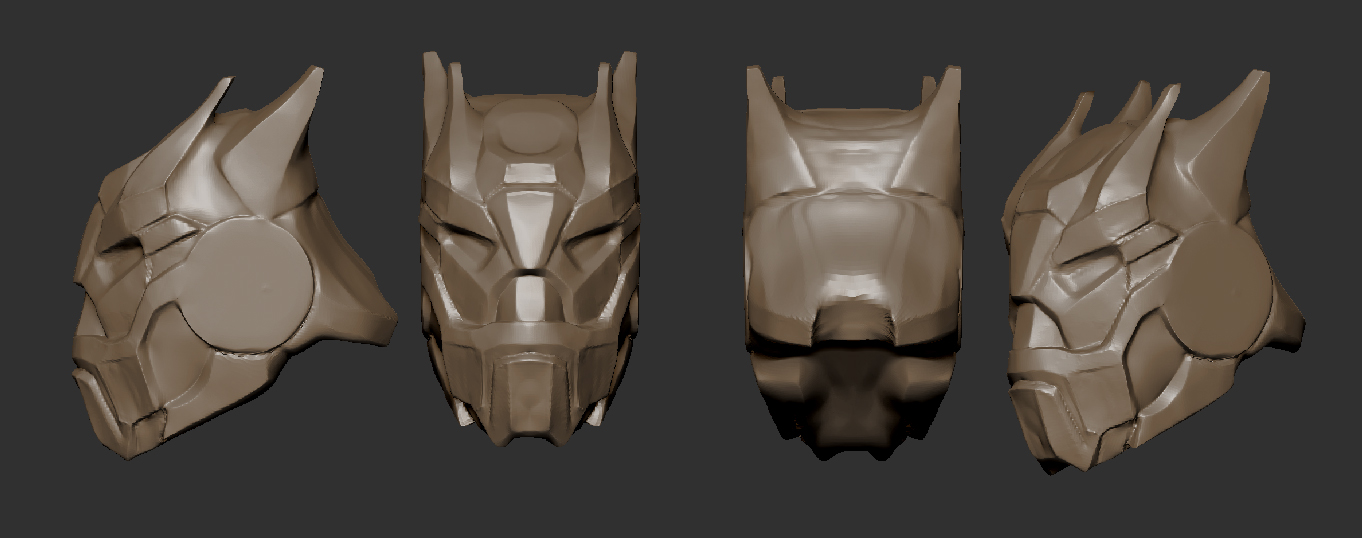The height and width of the screenshot is (538, 1362).
Task: Select the rightmost three-quarter helmet render
Action: click(x=1154, y=272)
